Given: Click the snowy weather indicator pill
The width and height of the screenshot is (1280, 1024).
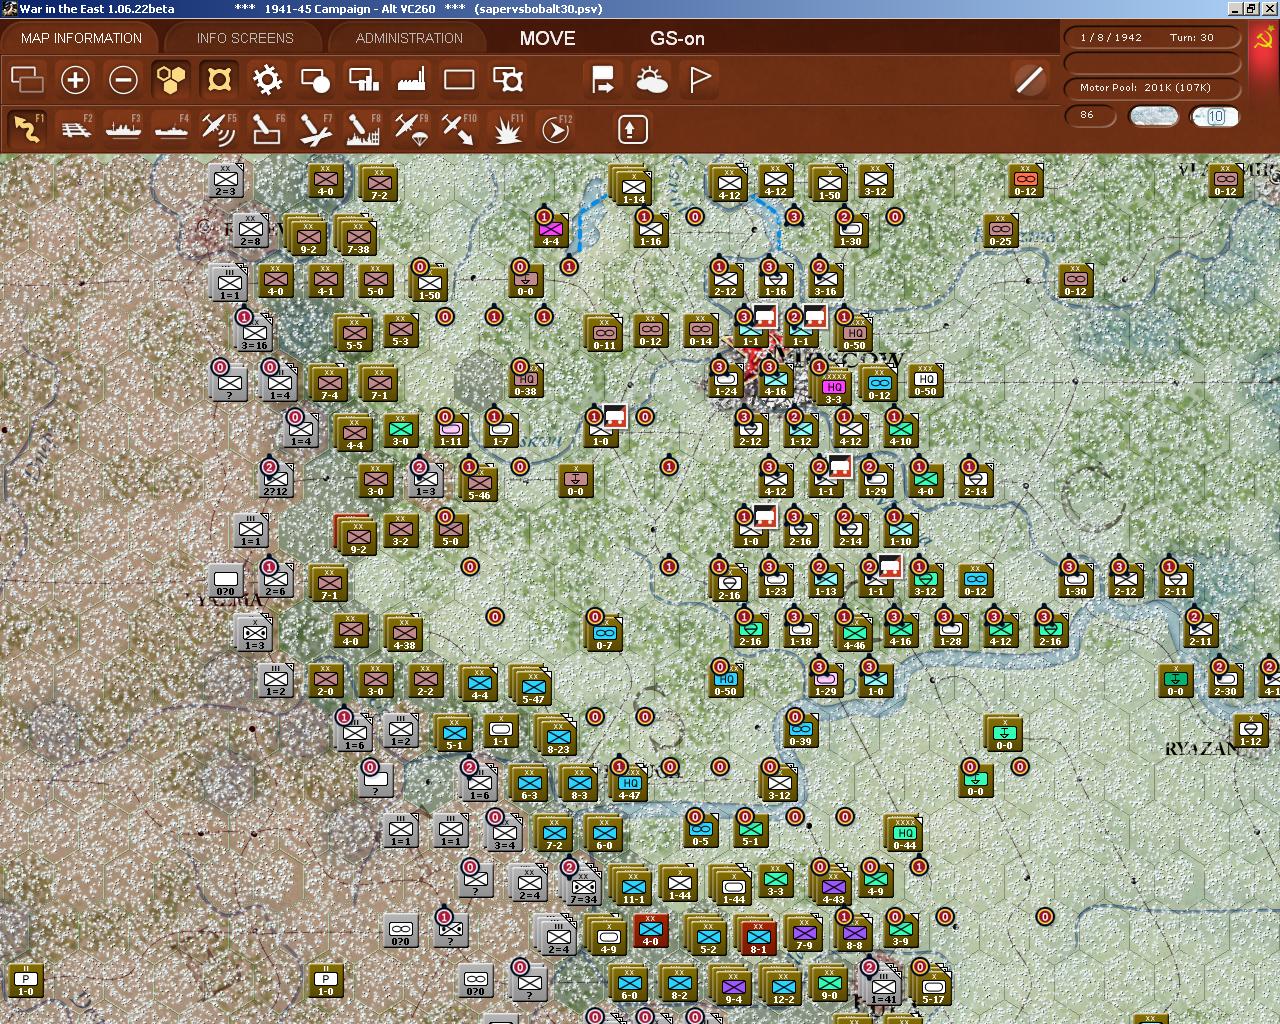Looking at the screenshot, I should [1153, 116].
